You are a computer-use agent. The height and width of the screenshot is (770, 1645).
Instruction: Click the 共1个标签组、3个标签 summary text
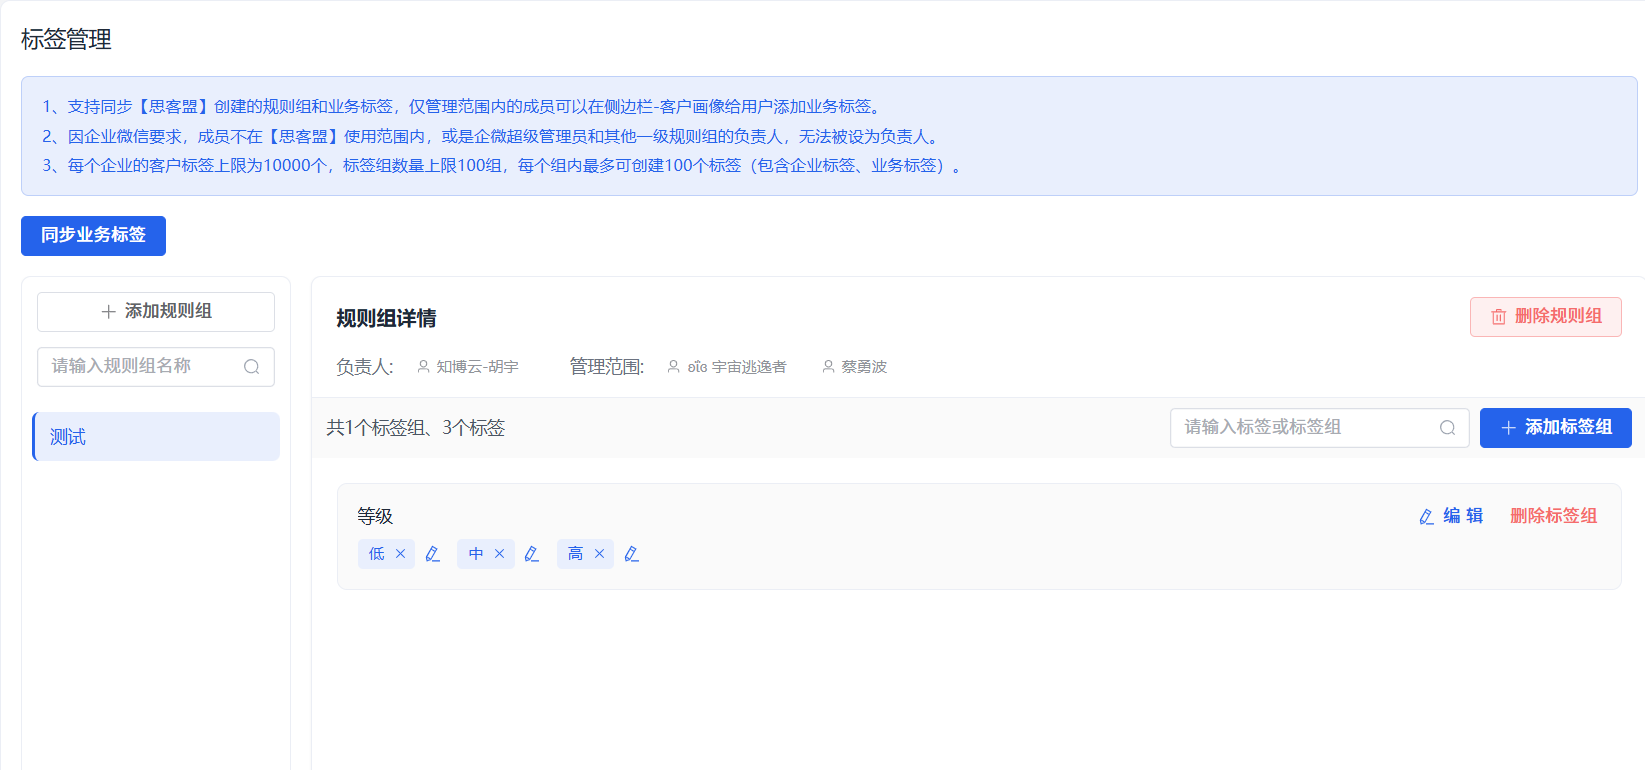[x=415, y=428]
